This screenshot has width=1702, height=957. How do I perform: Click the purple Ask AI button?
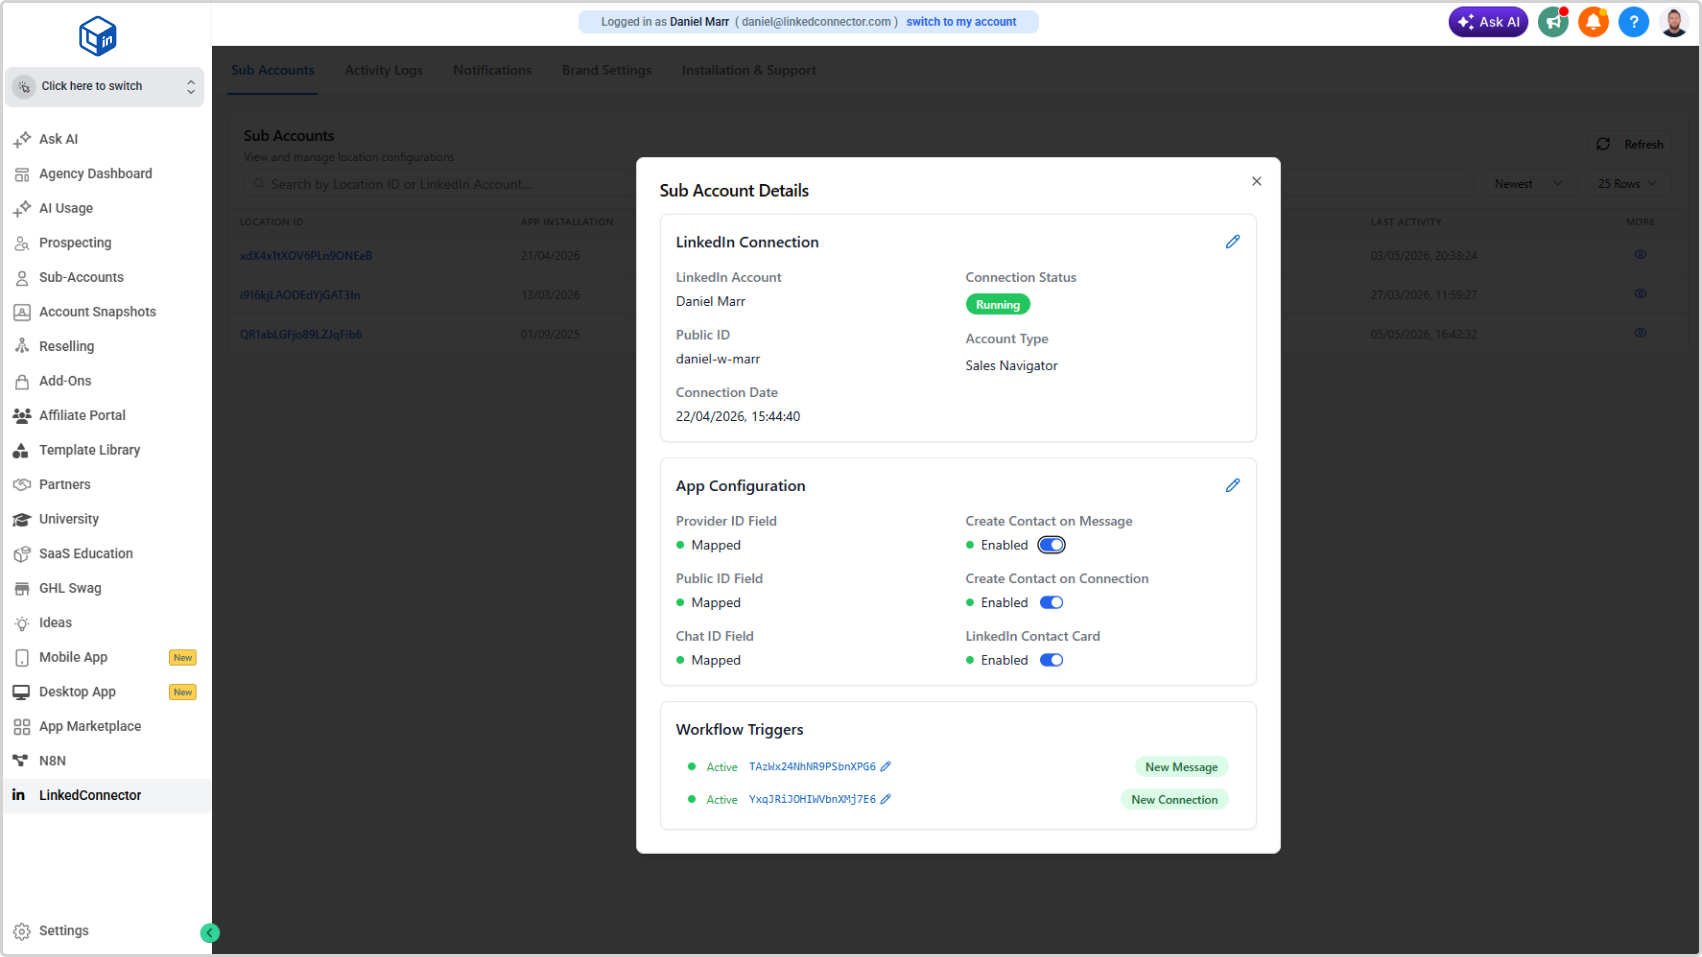1488,22
